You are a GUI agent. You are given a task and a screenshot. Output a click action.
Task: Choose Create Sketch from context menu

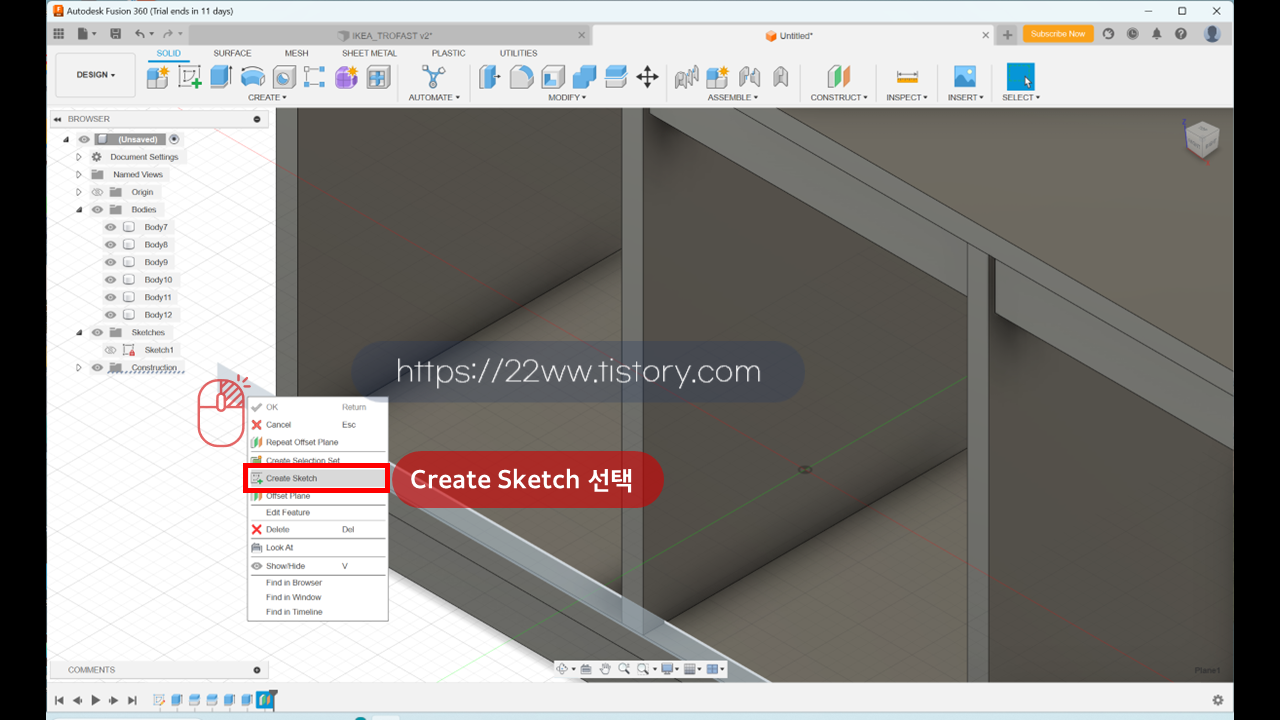[317, 478]
